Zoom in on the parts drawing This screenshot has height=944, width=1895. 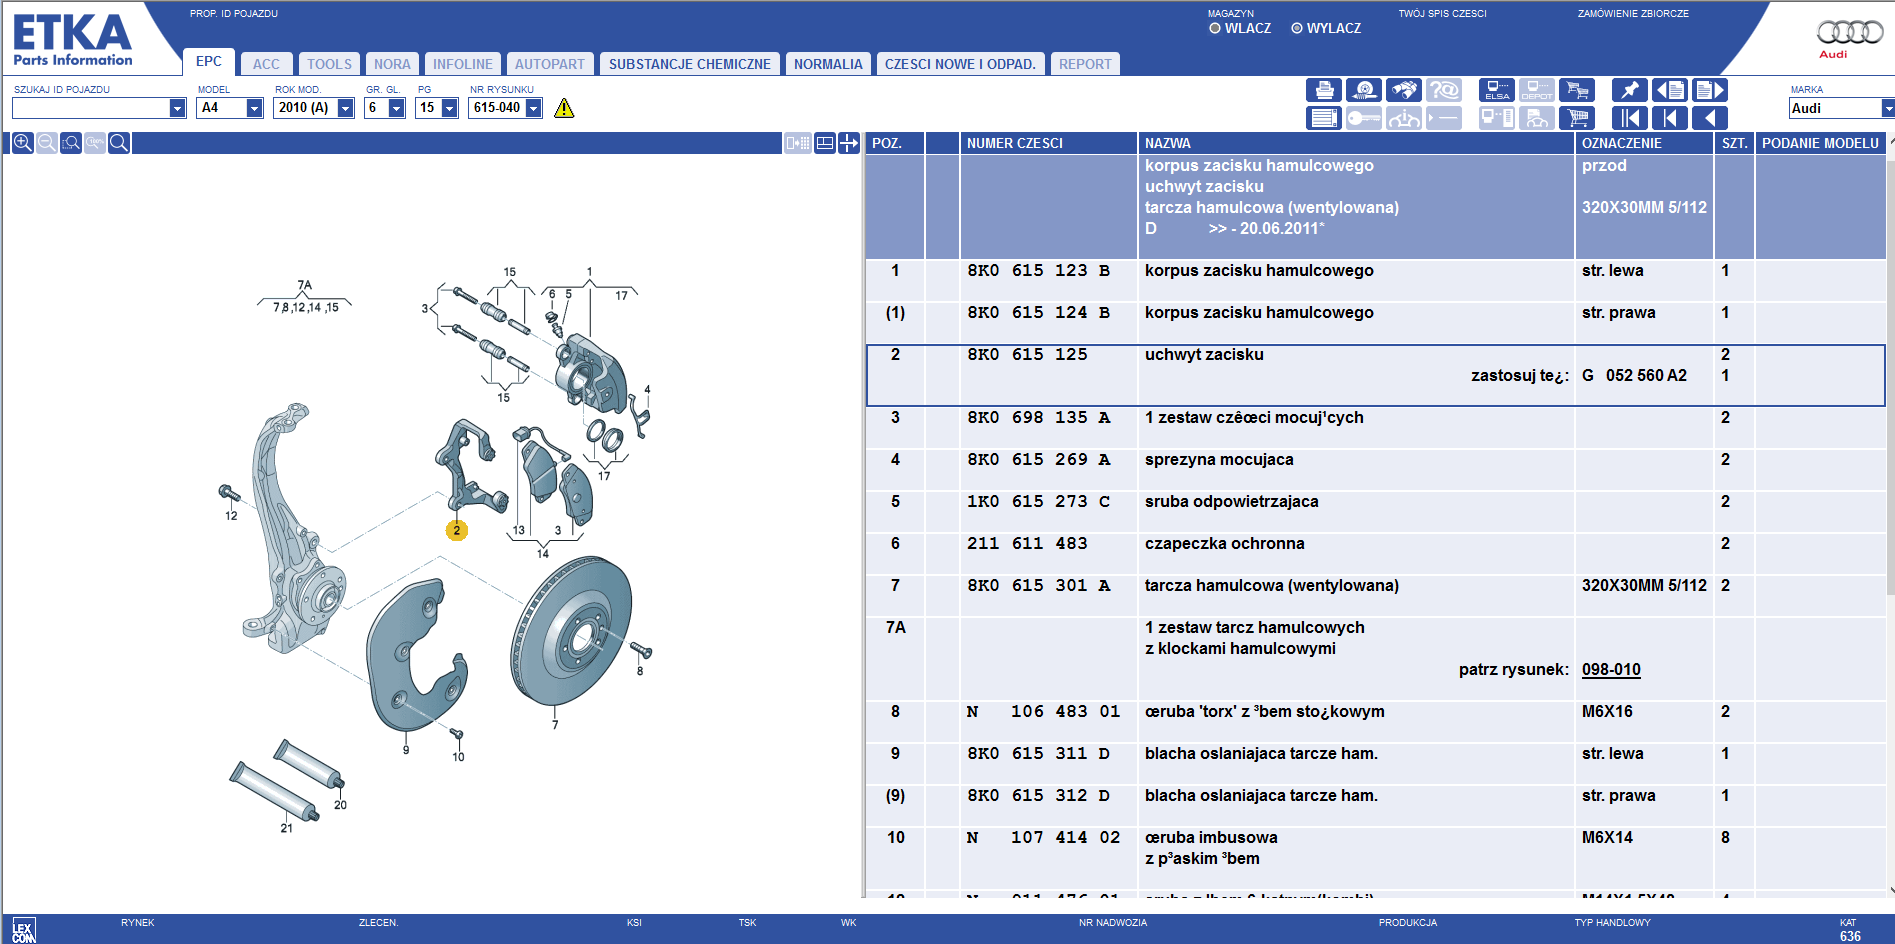point(23,143)
